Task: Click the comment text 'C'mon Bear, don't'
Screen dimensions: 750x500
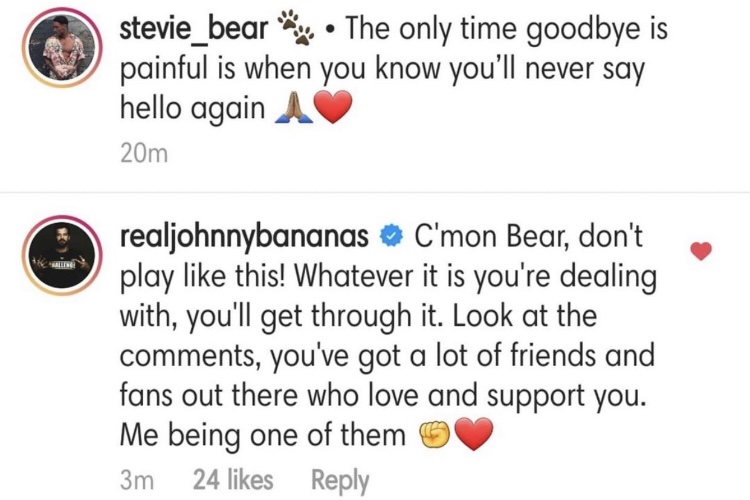Action: 528,236
